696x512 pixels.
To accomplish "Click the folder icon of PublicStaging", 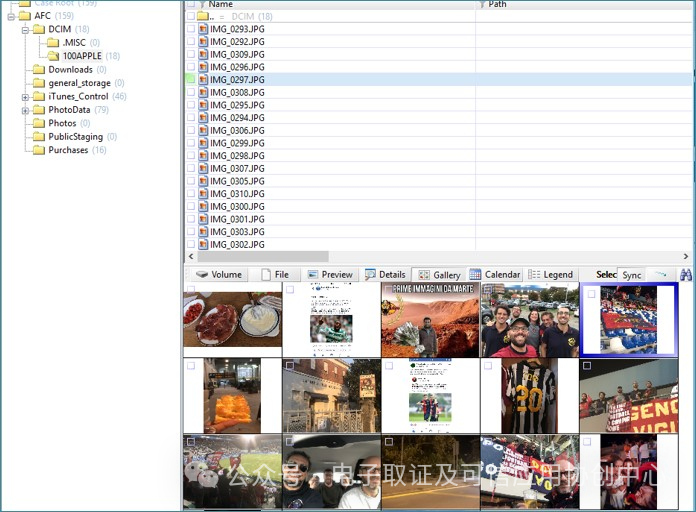I will [x=39, y=137].
